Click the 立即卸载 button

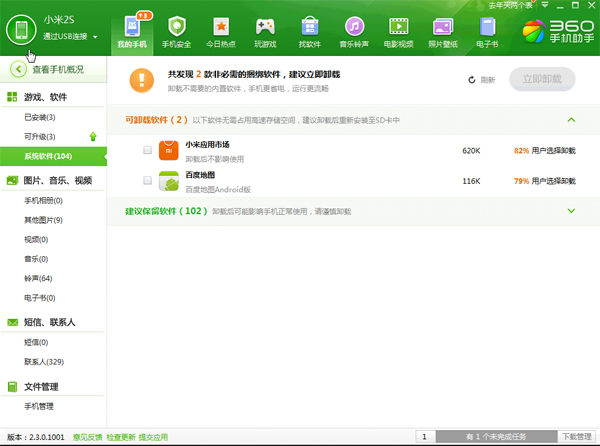tap(542, 78)
